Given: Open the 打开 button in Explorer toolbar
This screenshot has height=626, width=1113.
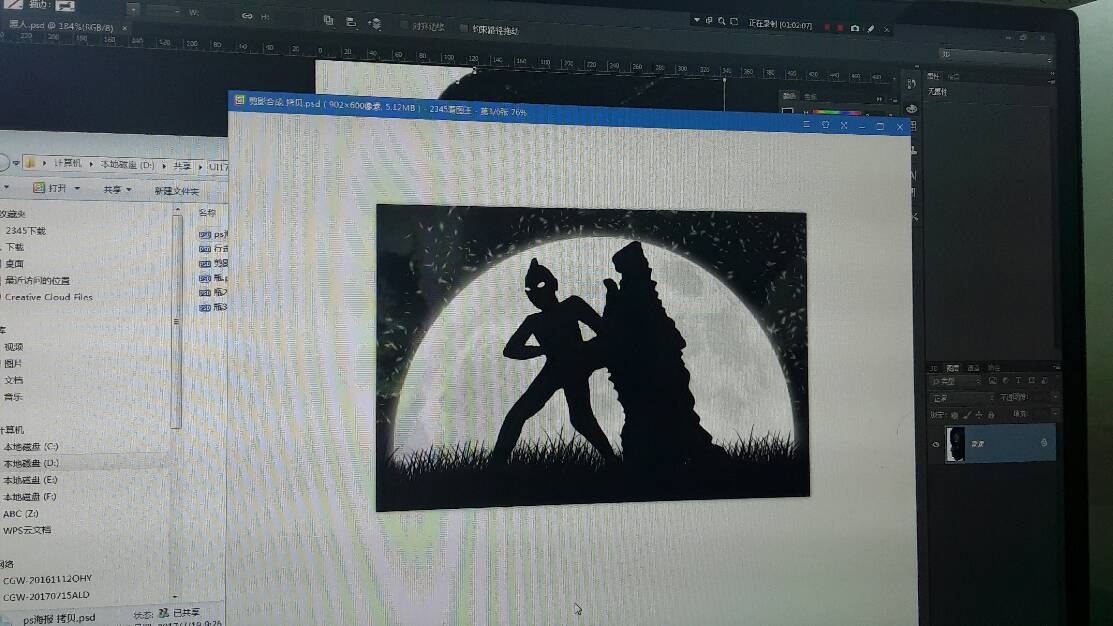Looking at the screenshot, I should [50, 188].
